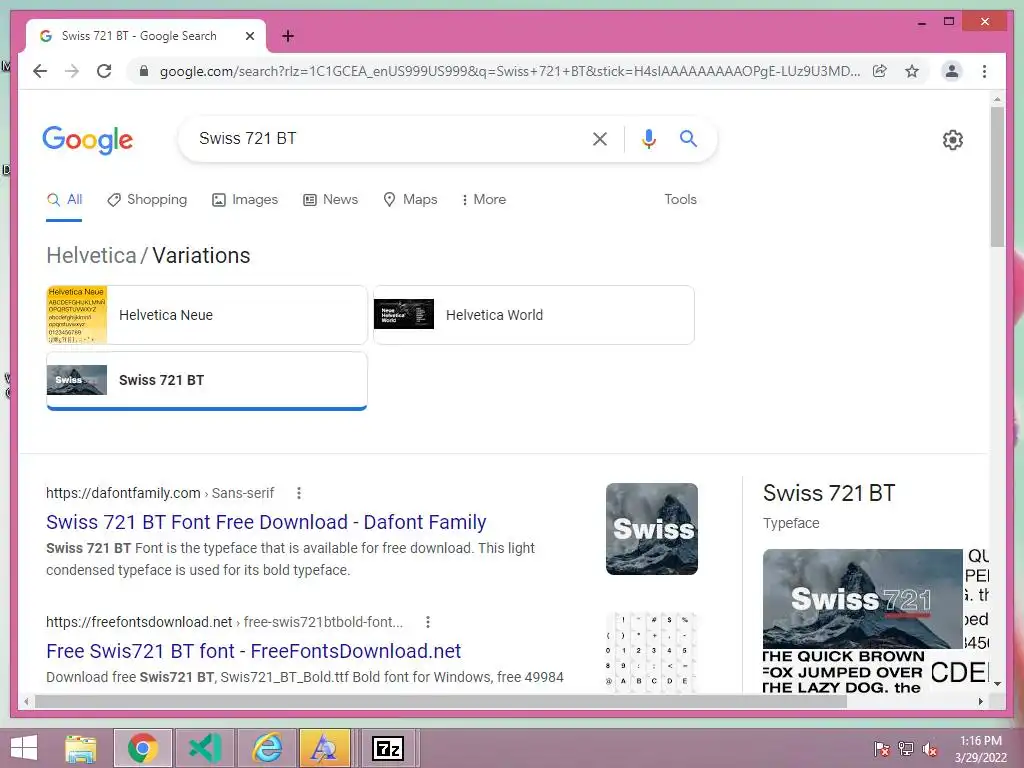Open 7-Zip from the taskbar
Screen dimensions: 1024x768
(x=388, y=748)
